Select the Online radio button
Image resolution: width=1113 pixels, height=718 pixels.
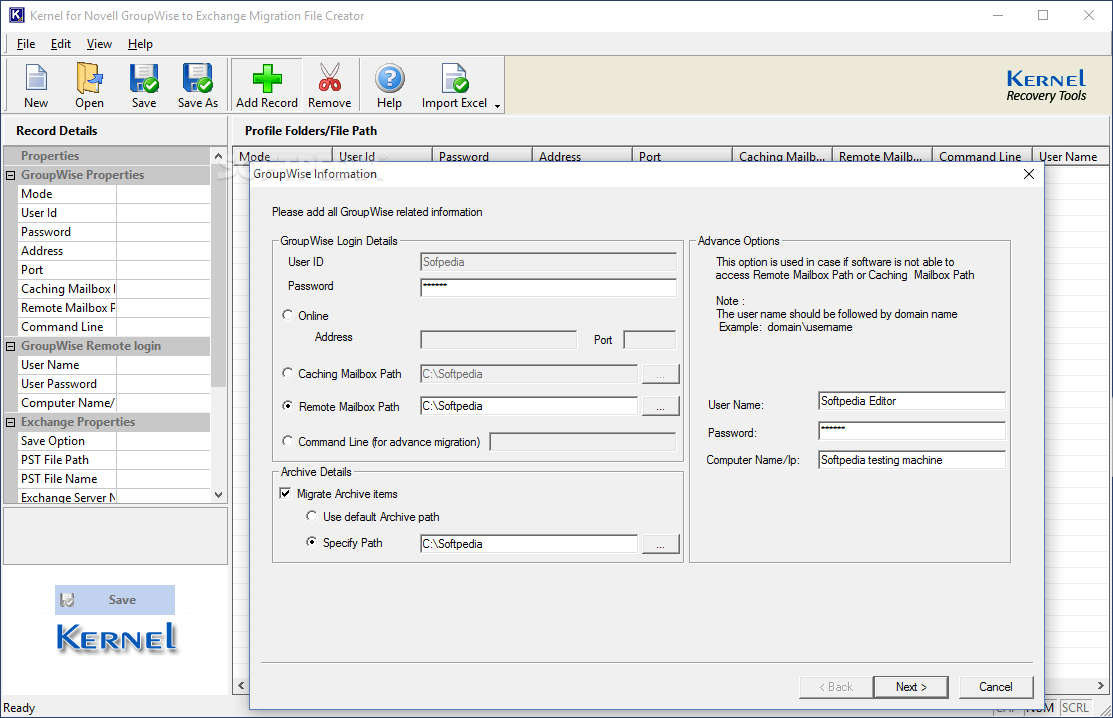coord(287,314)
